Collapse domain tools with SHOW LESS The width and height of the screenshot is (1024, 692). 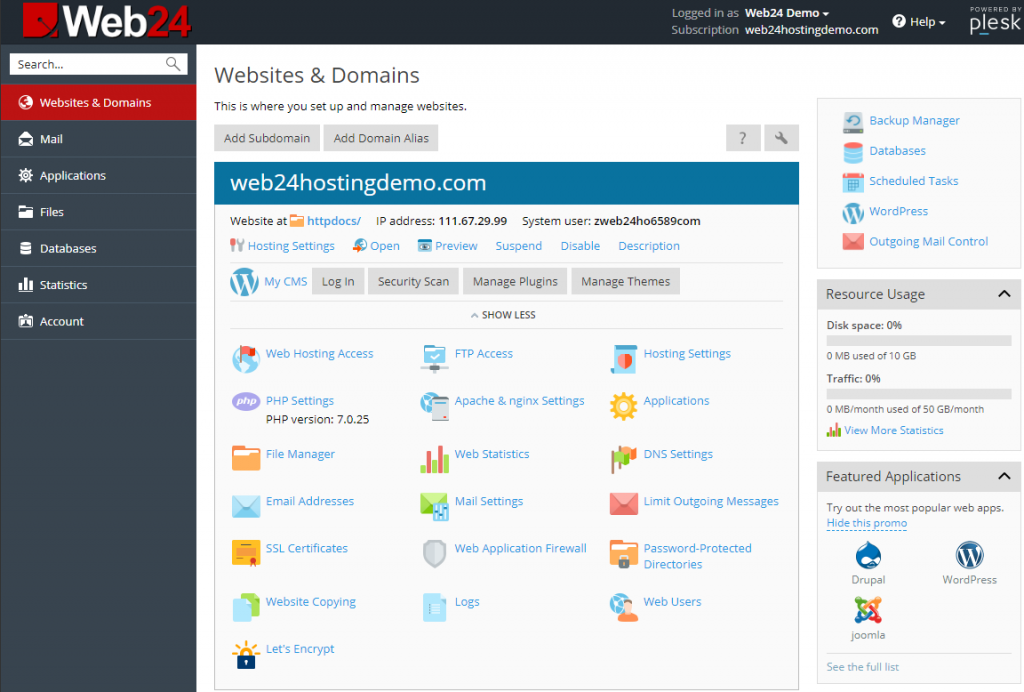tap(503, 315)
